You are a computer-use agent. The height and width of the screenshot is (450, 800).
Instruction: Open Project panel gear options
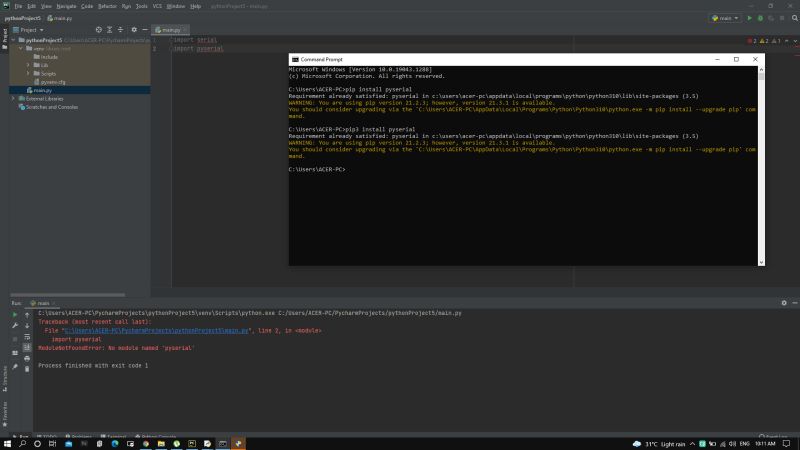(134, 30)
